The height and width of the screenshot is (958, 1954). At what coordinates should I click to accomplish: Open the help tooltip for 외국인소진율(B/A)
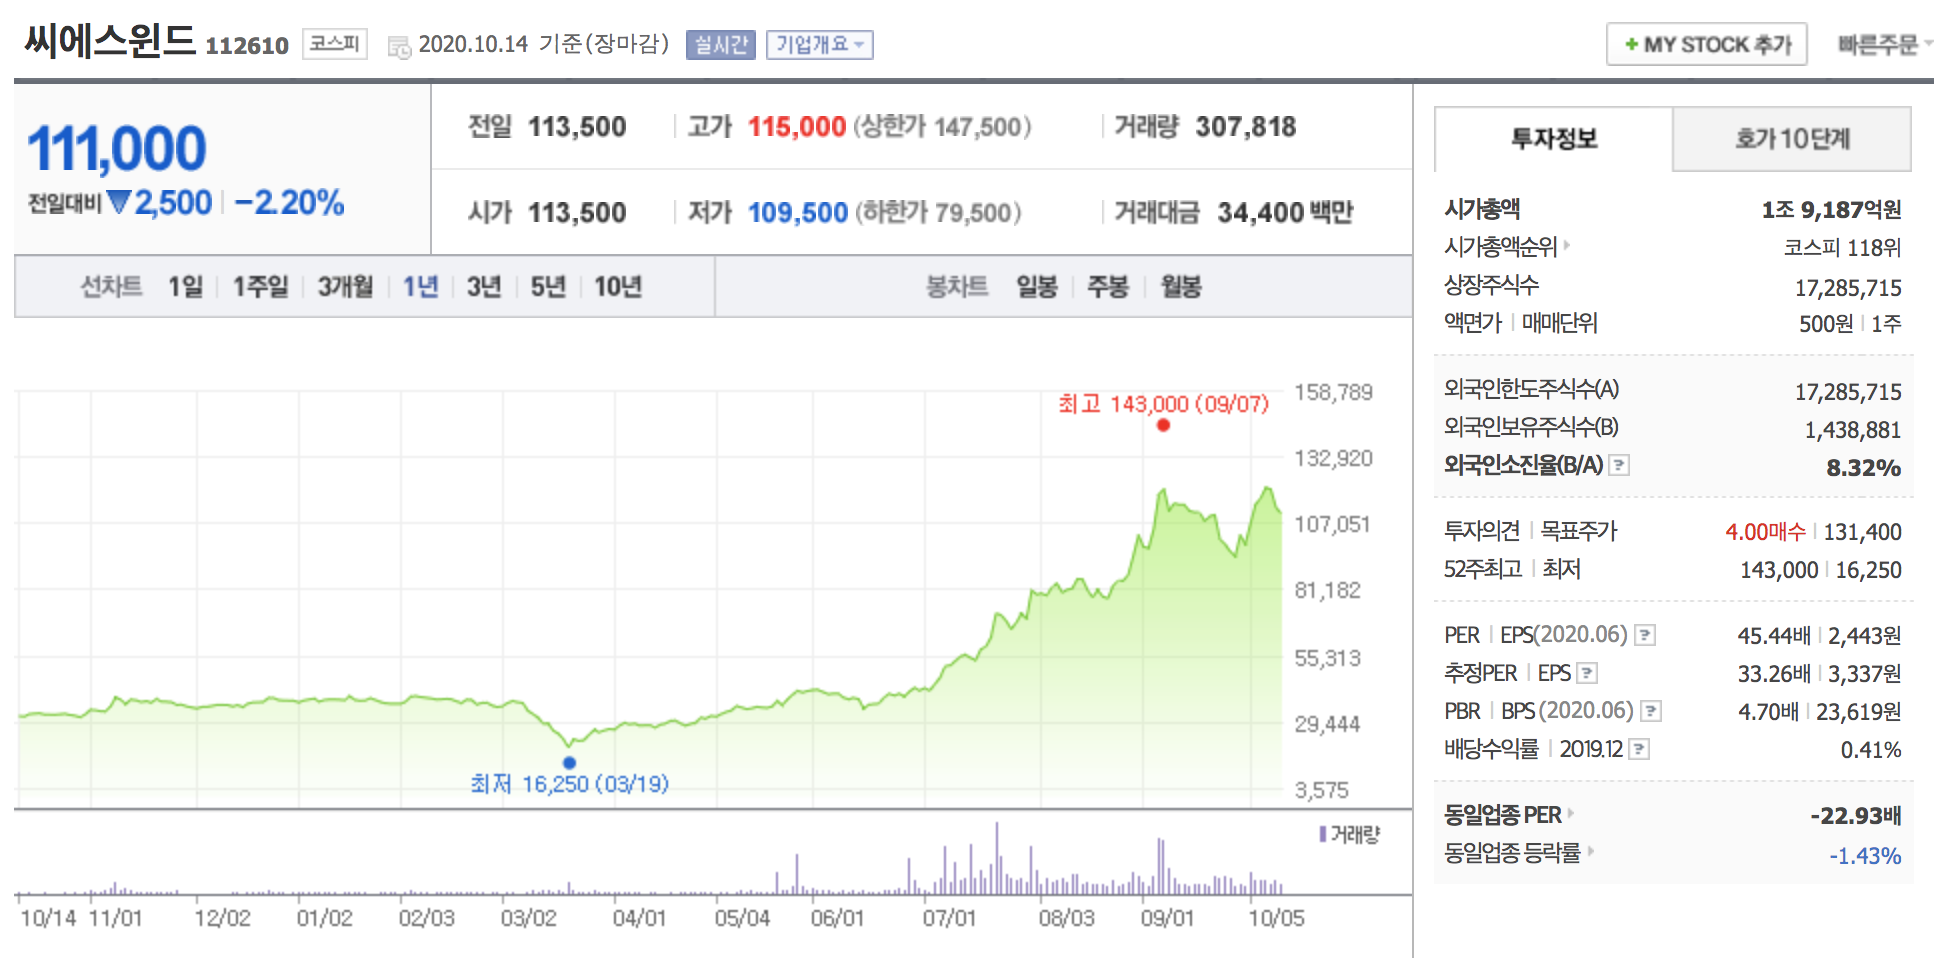point(1621,464)
